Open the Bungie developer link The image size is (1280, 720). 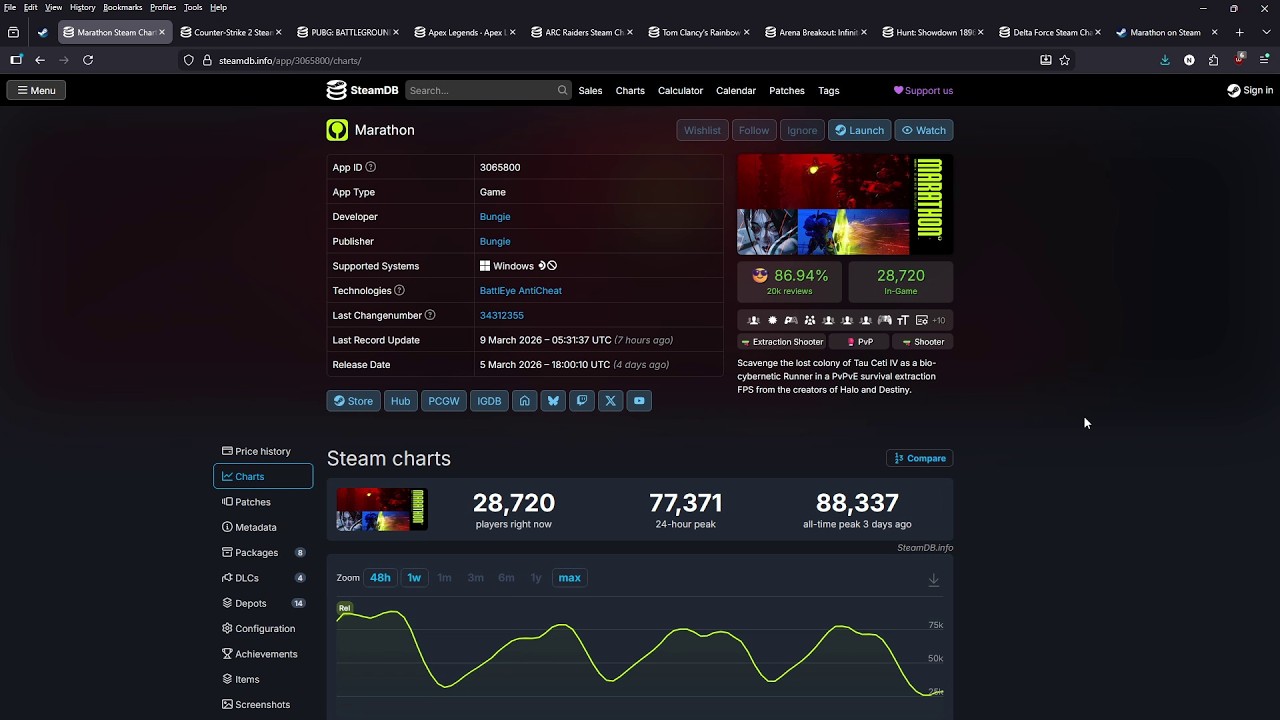click(x=495, y=216)
